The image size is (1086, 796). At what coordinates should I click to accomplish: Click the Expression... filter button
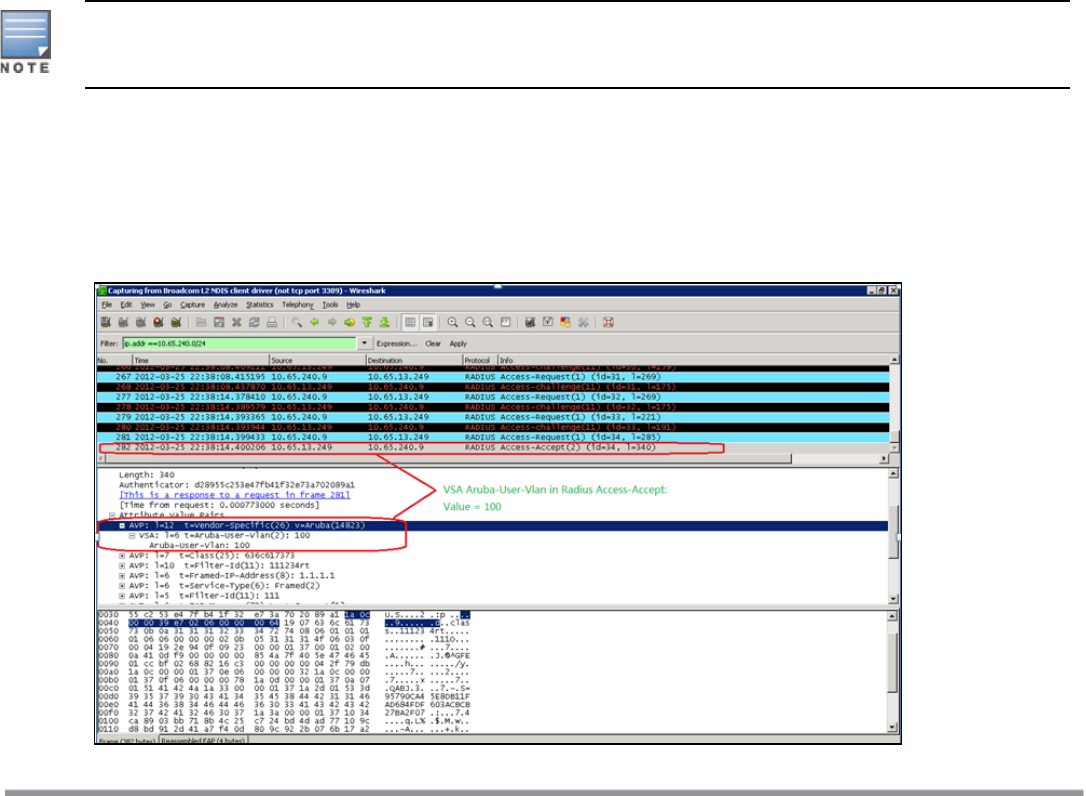397,344
